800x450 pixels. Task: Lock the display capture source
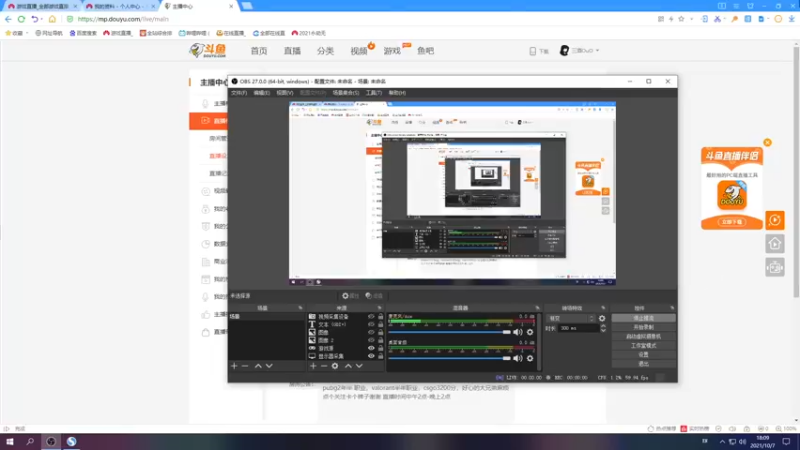381,356
